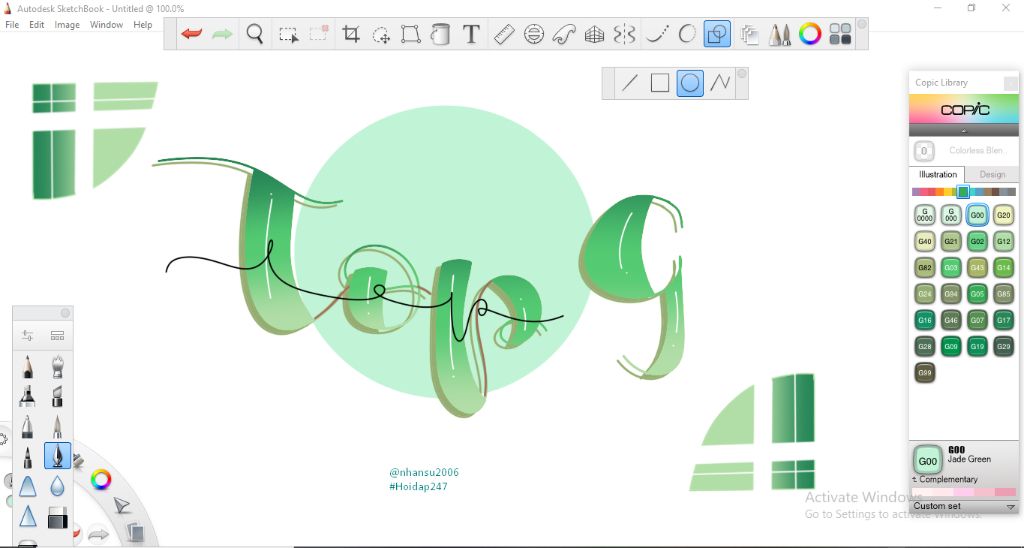
Task: Select the Ellipse guide tool
Action: click(x=534, y=34)
